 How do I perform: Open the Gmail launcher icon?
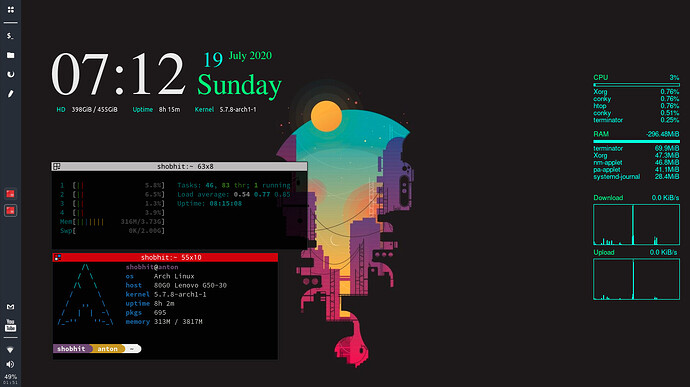(x=11, y=307)
